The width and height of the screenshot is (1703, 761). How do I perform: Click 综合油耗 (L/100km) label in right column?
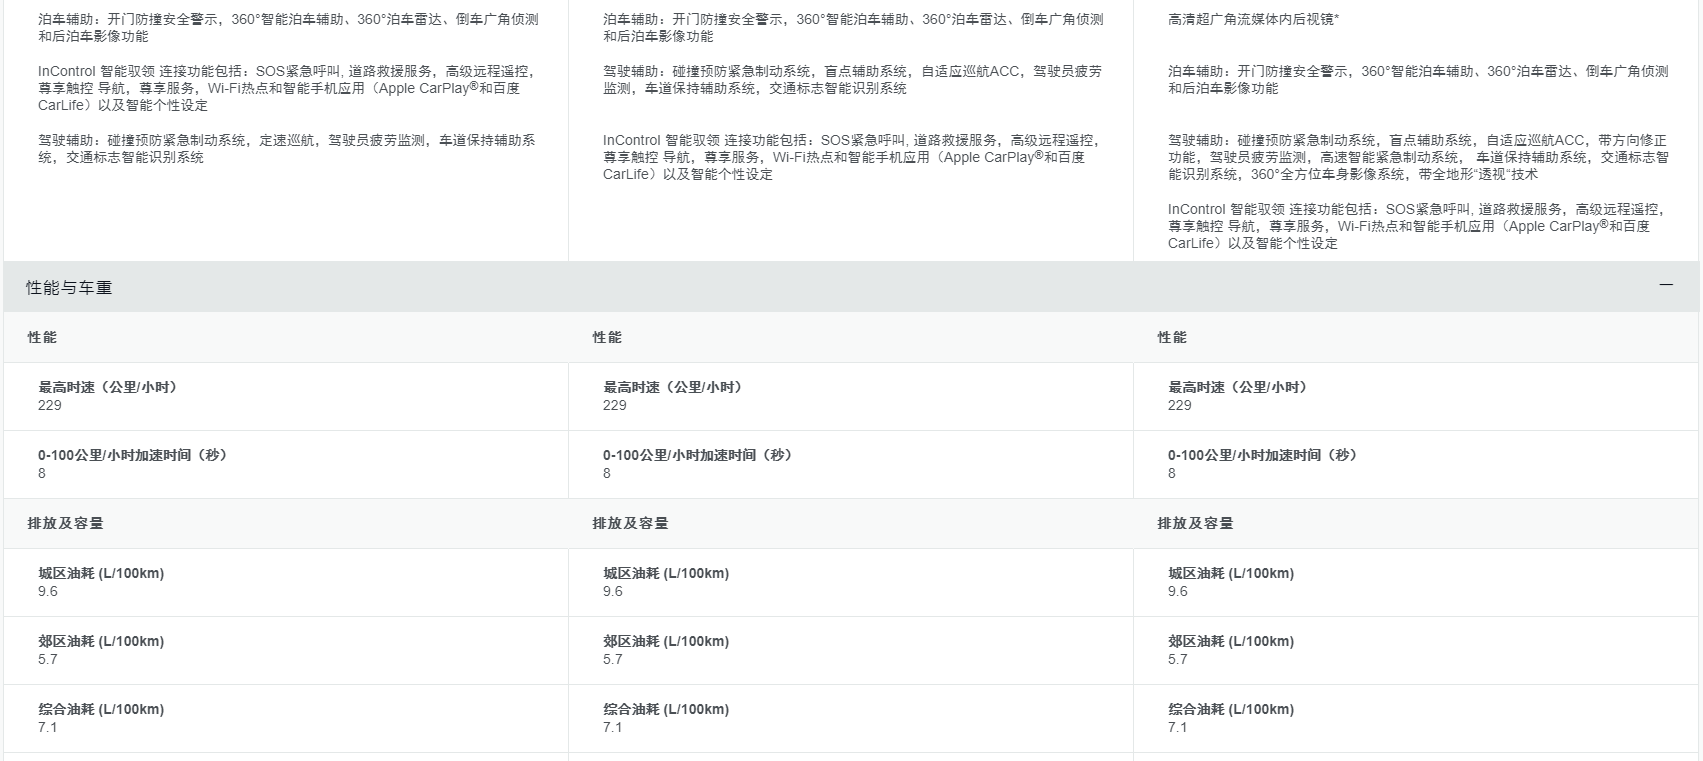(x=1231, y=709)
